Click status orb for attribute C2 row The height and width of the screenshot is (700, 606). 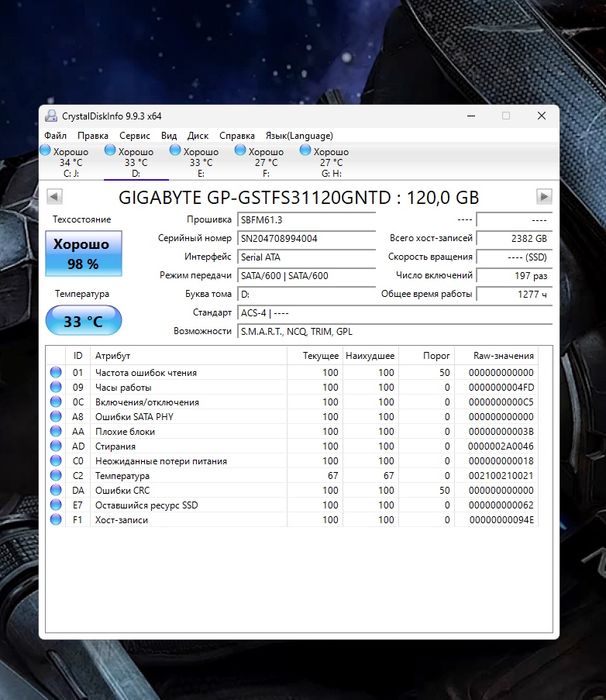click(56, 475)
